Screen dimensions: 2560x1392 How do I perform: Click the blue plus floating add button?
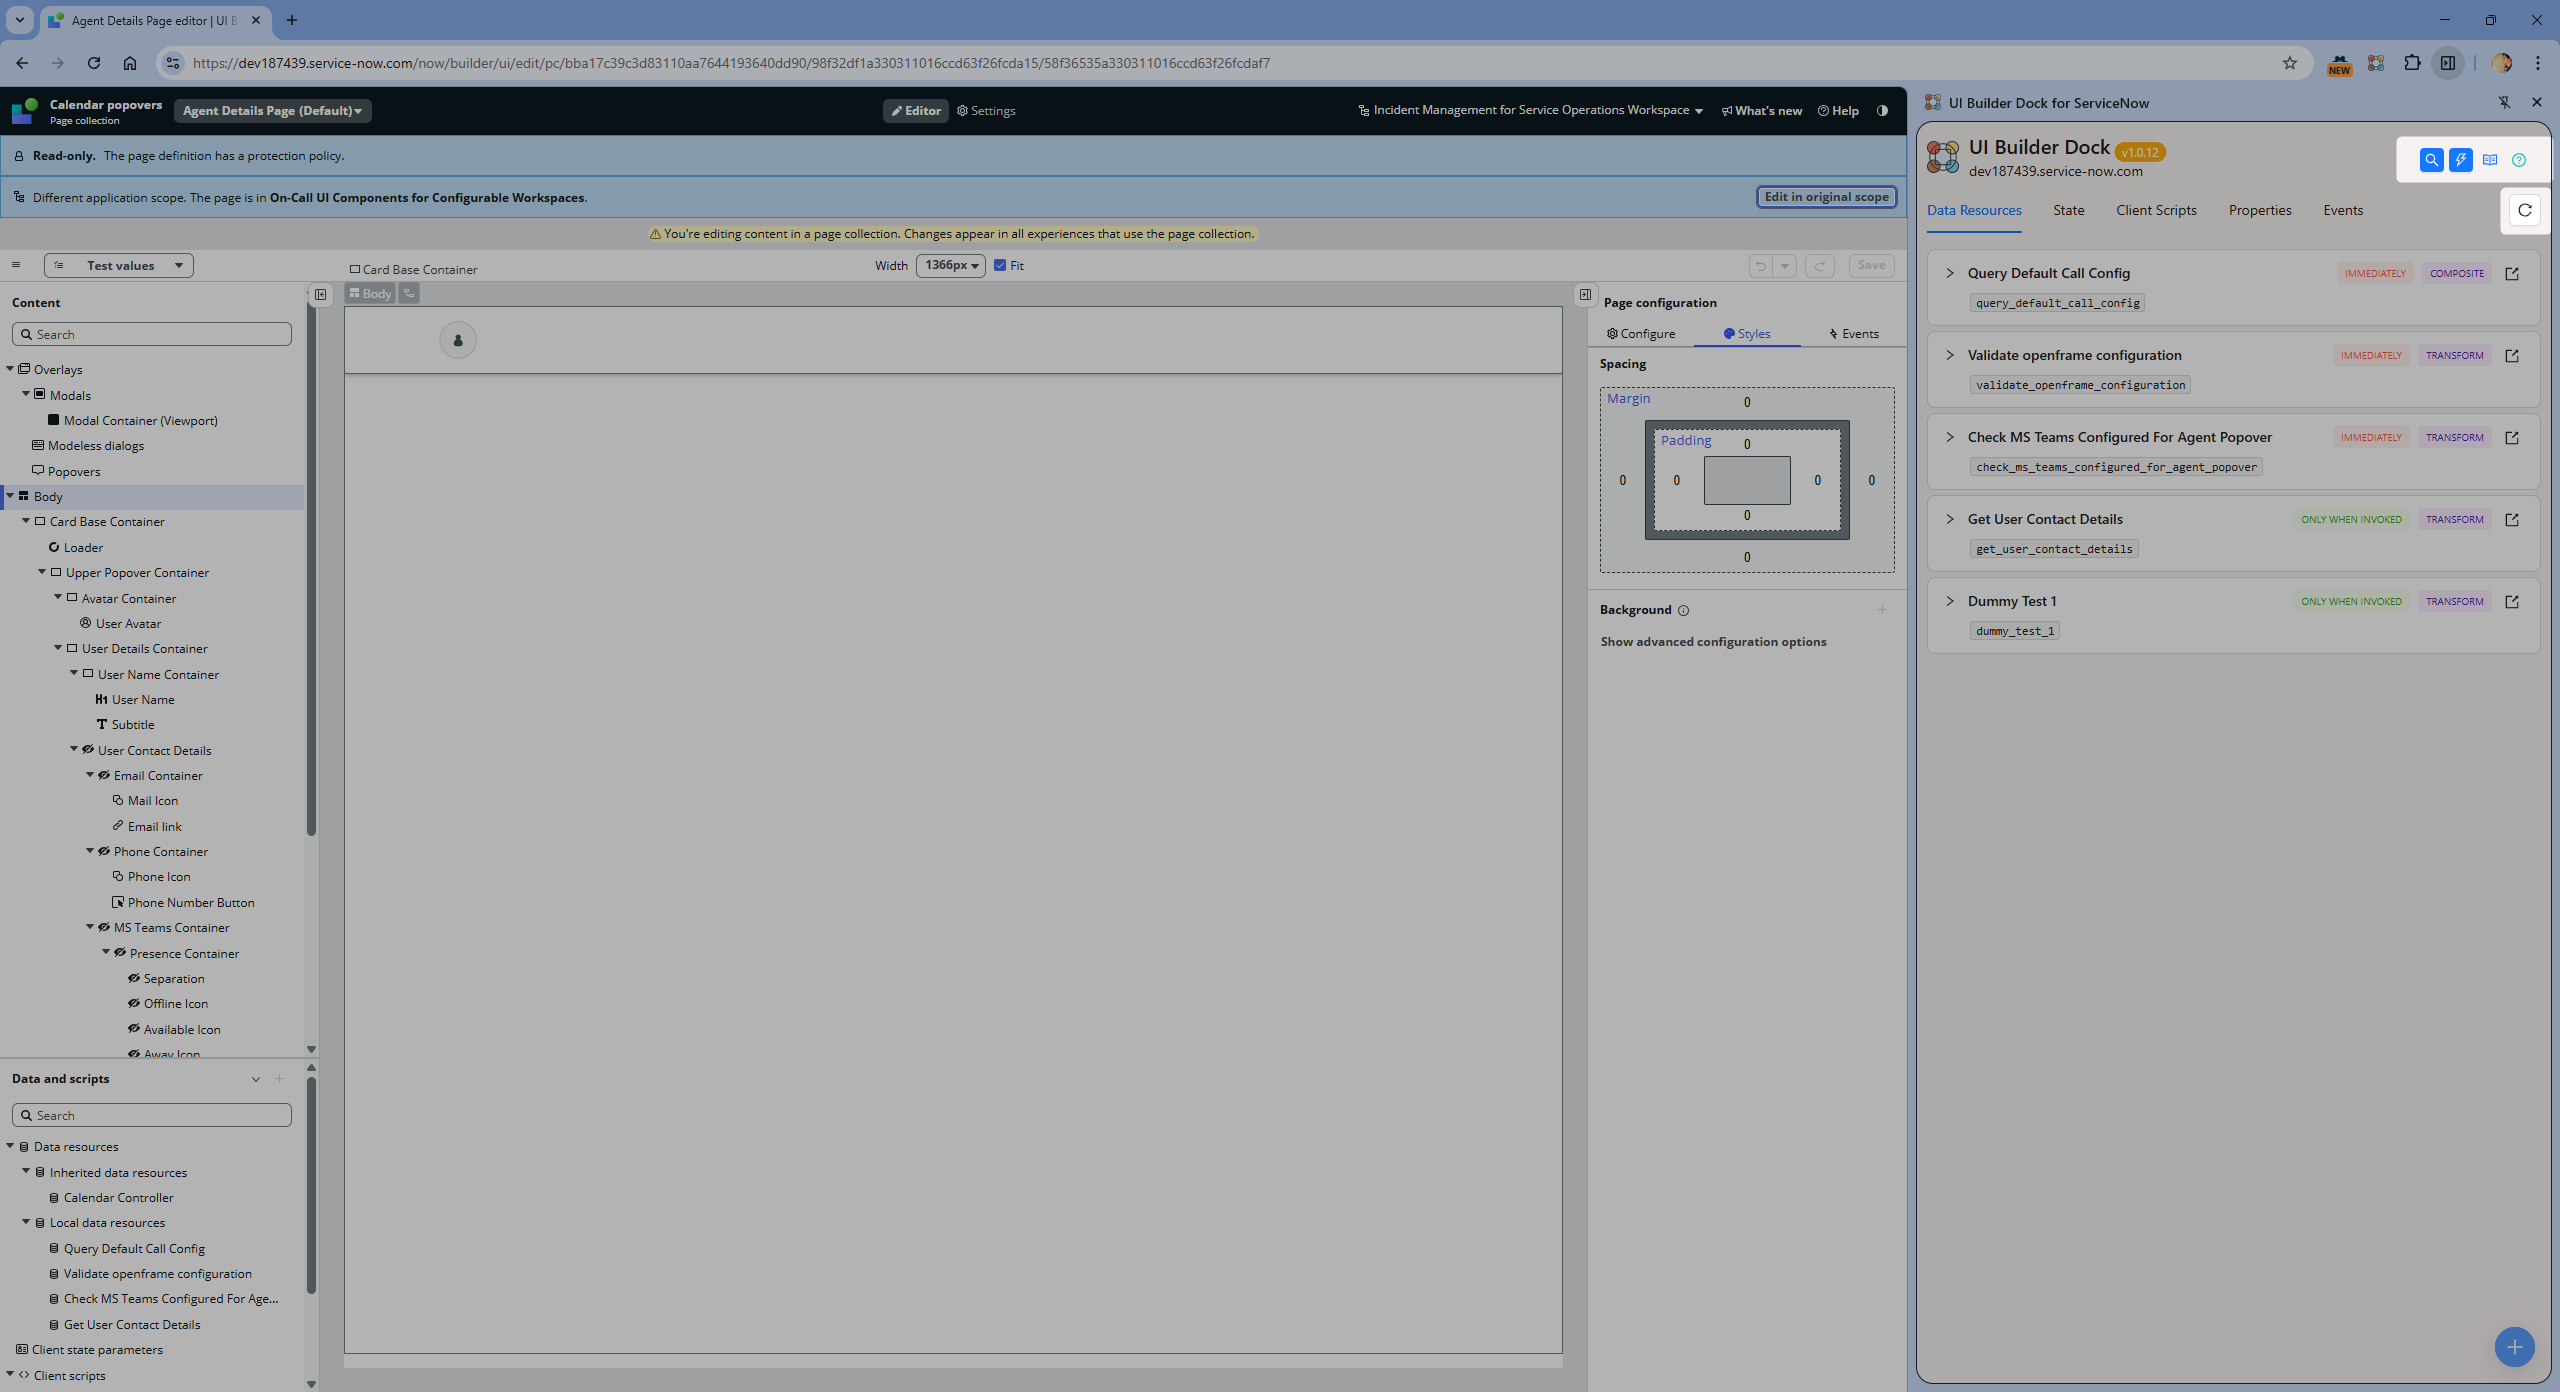coord(2514,1347)
